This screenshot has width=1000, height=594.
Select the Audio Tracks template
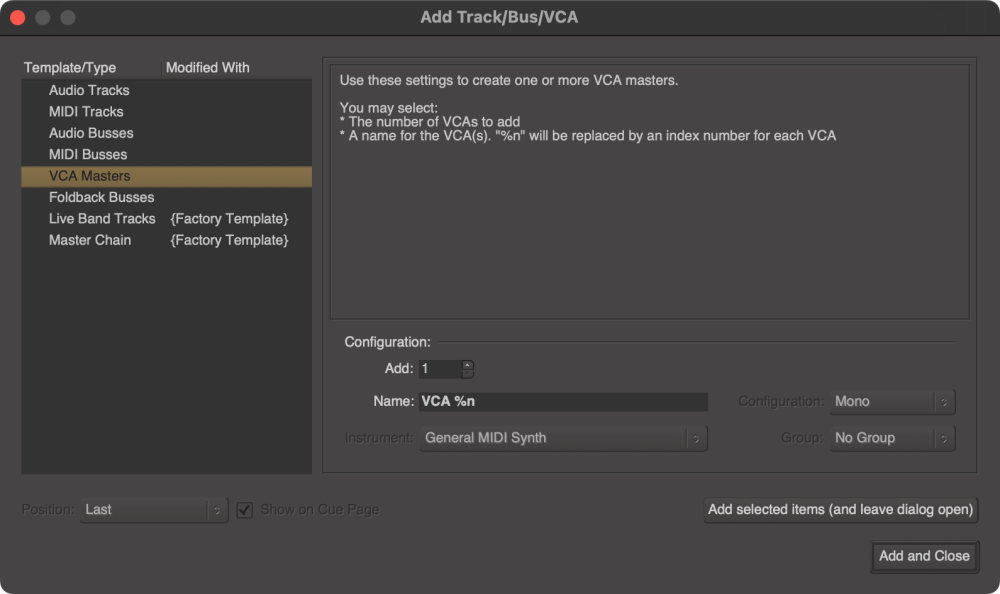89,90
